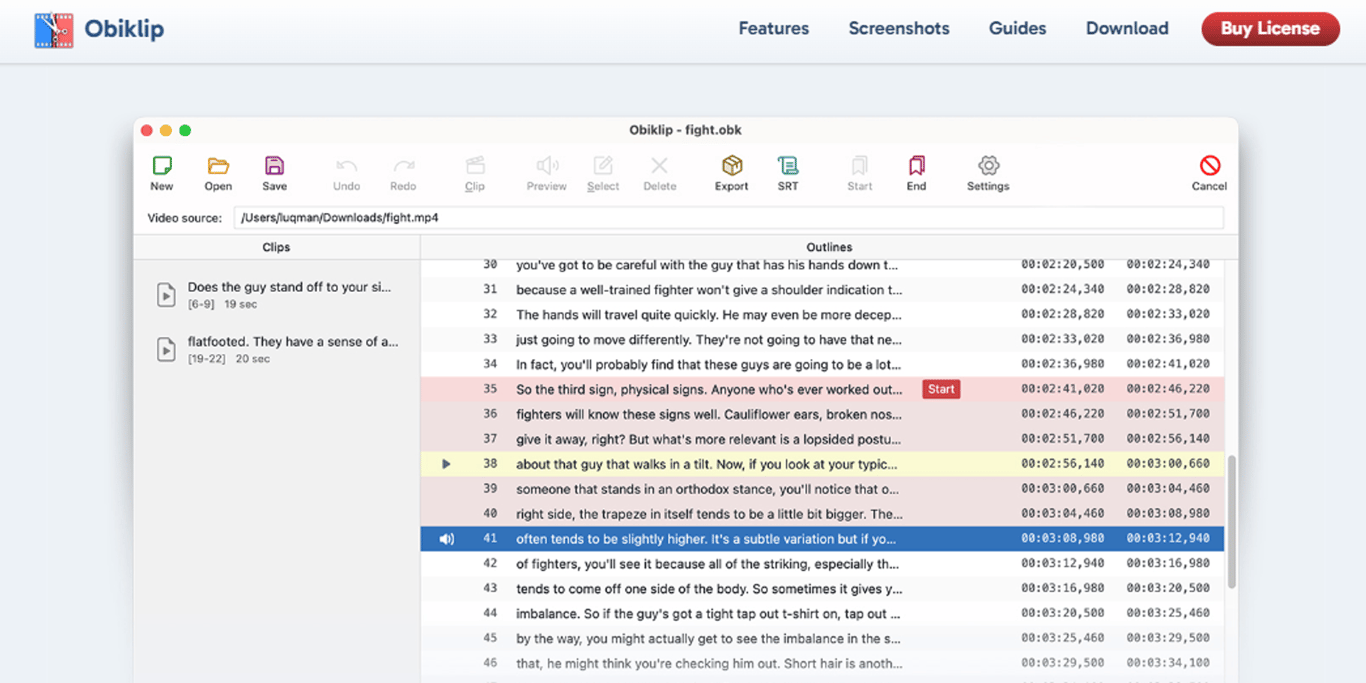Viewport: 1366px width, 683px height.
Task: Click the Clips column header
Action: click(276, 247)
